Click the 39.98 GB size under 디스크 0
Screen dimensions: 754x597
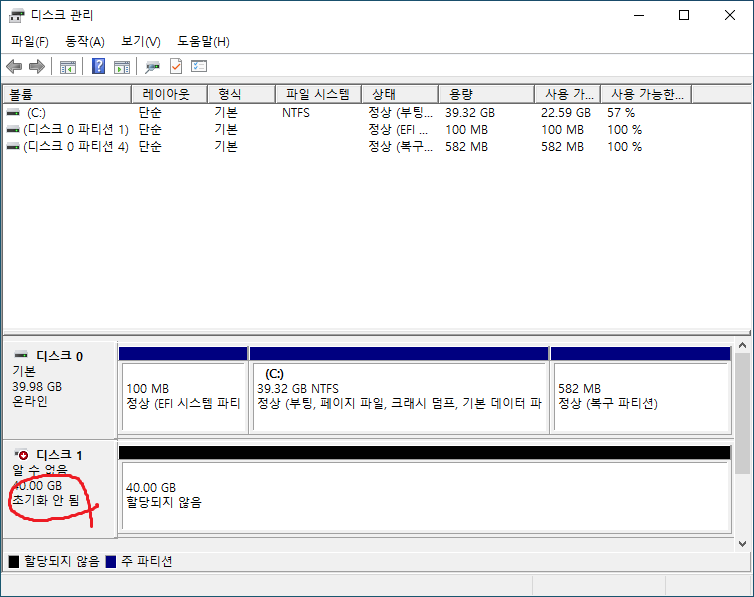tap(37, 386)
